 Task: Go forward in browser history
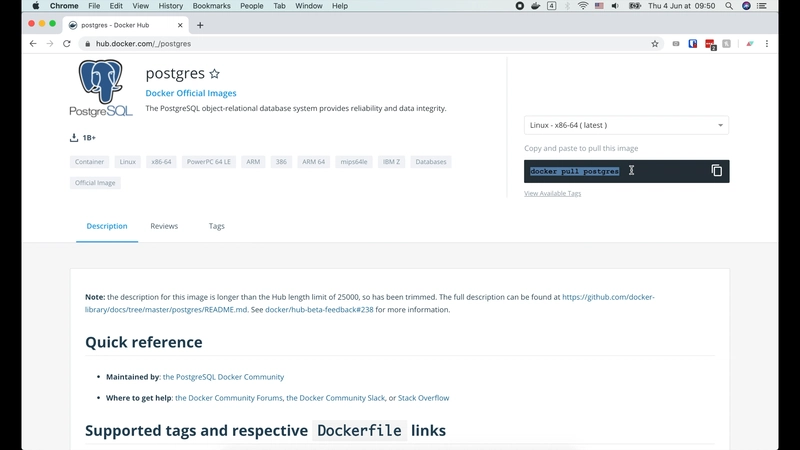coord(49,44)
